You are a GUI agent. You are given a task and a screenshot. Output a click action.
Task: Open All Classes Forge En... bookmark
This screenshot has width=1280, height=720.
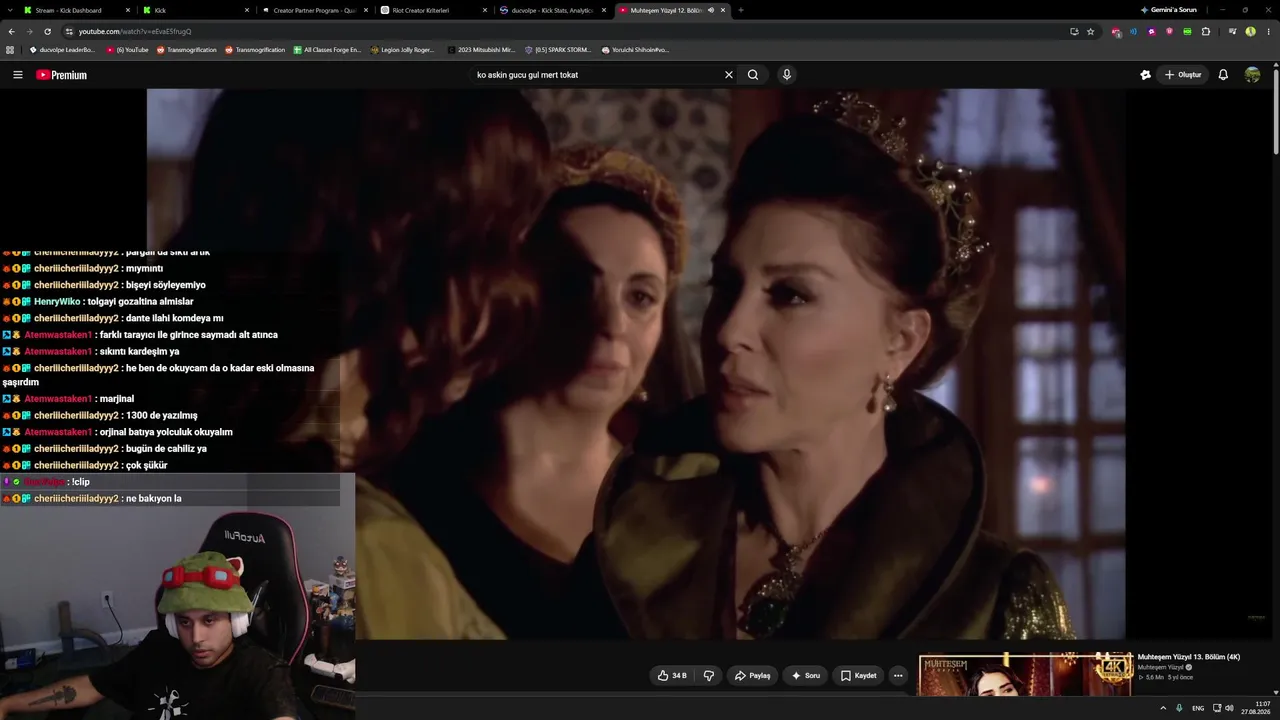327,49
